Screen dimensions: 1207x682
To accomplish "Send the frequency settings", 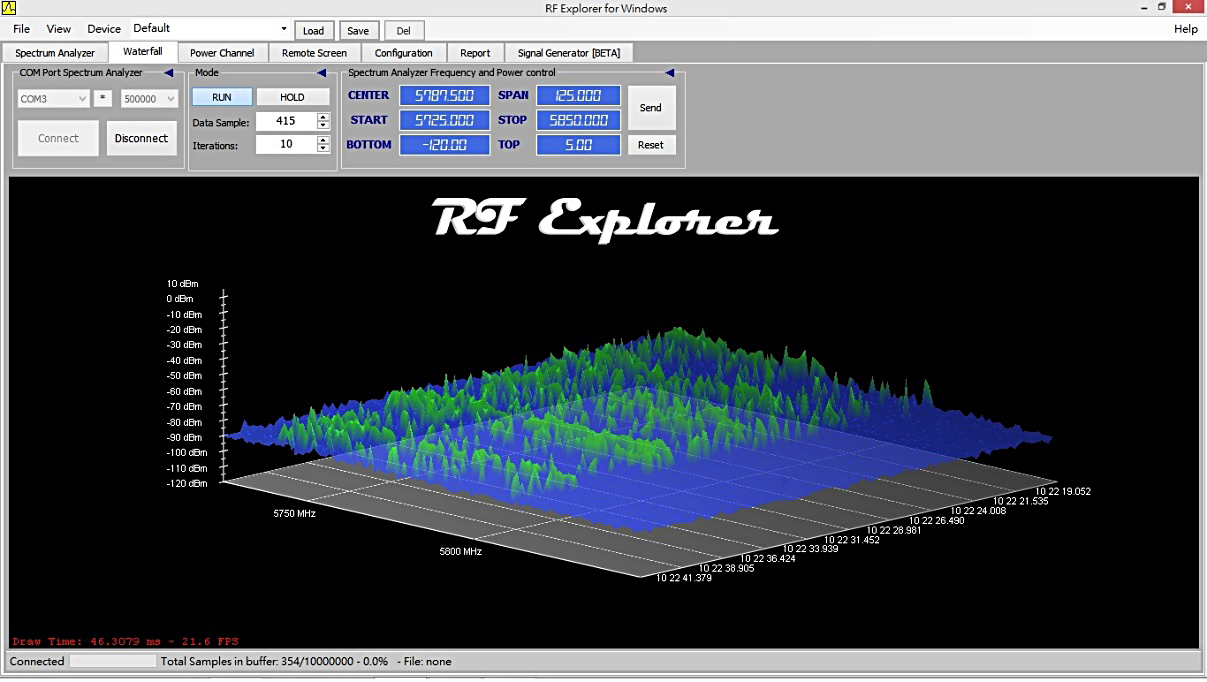I will pyautogui.click(x=651, y=108).
